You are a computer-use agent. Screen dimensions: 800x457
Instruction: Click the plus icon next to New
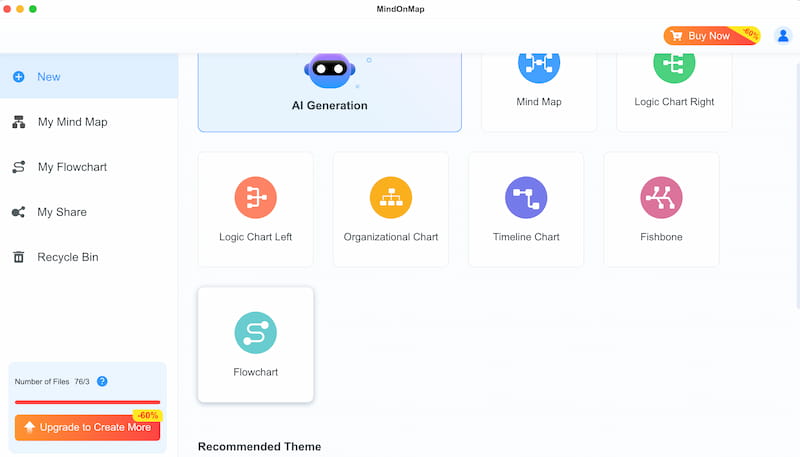[18, 77]
